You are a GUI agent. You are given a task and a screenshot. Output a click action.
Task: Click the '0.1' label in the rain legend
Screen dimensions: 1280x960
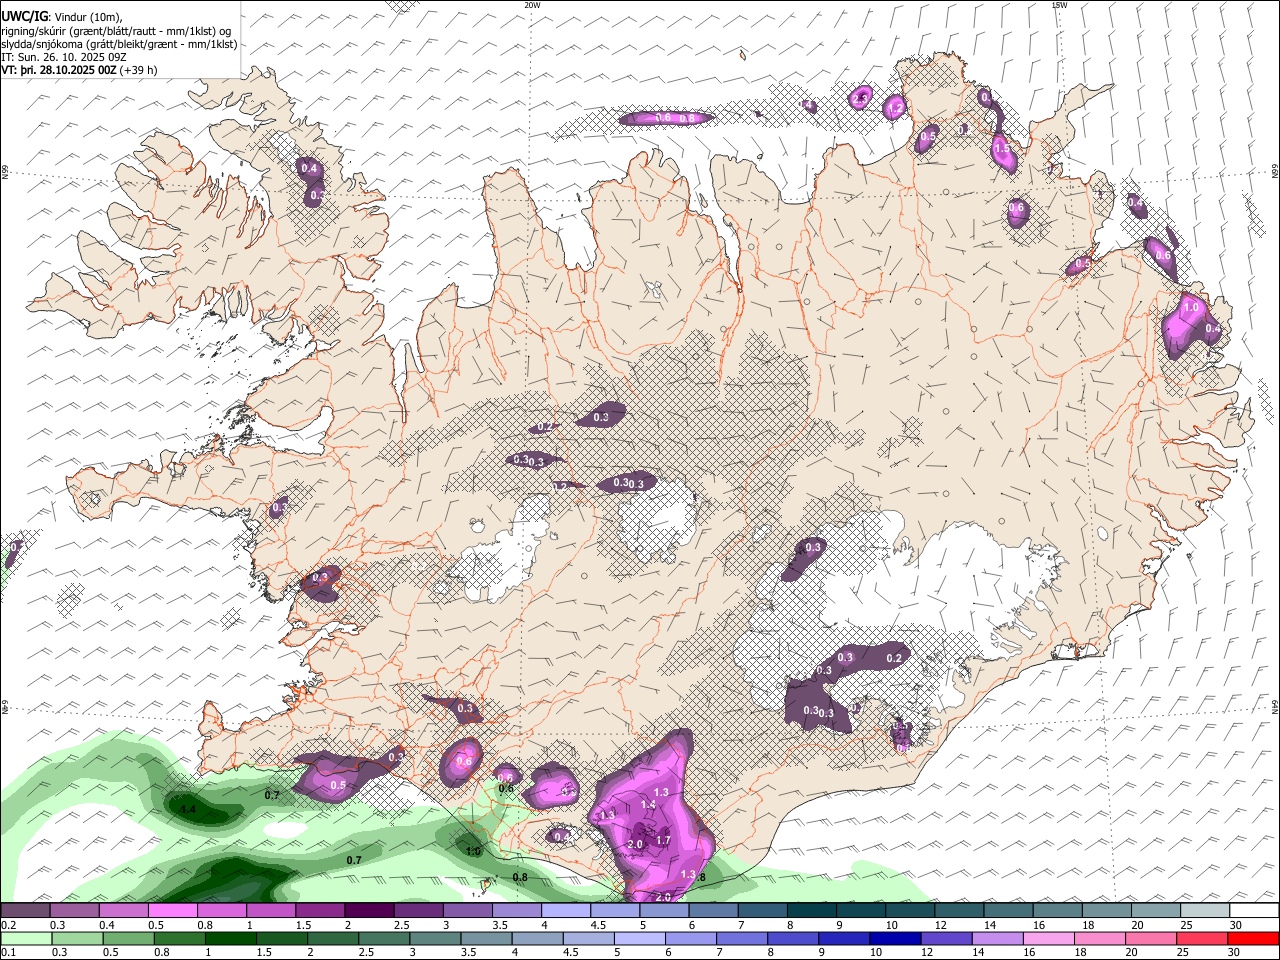(x=7, y=953)
